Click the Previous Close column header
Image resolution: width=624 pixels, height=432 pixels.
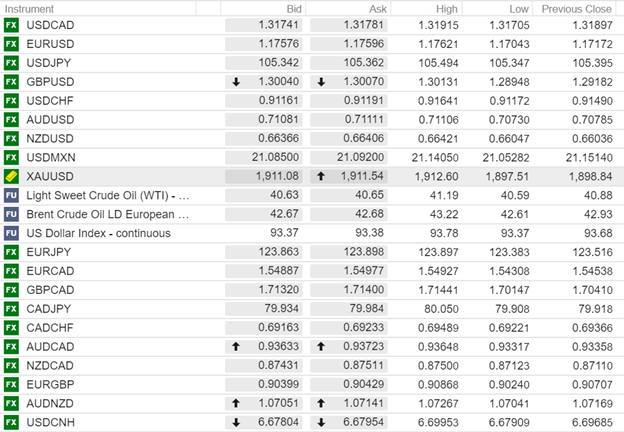577,8
